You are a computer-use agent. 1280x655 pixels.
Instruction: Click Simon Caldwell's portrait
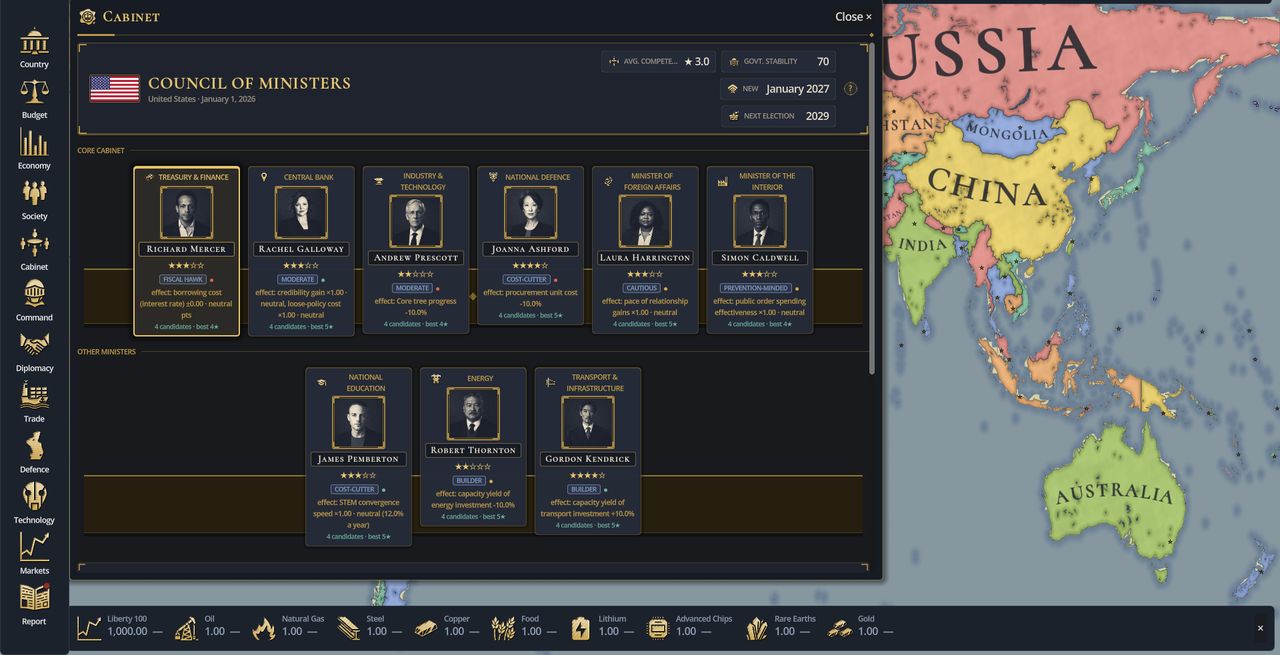pos(760,221)
